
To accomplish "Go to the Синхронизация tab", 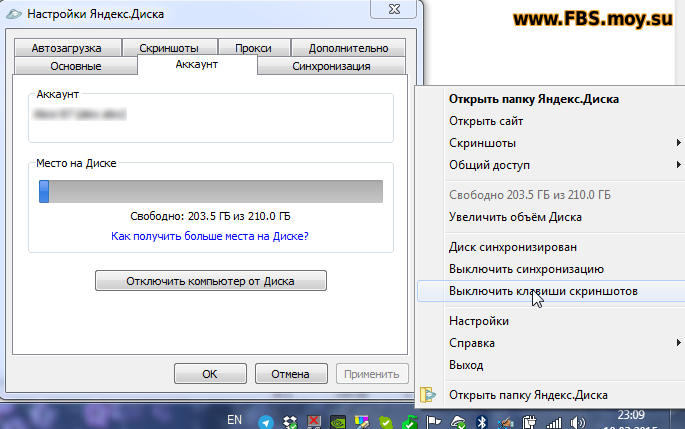I will [x=331, y=66].
